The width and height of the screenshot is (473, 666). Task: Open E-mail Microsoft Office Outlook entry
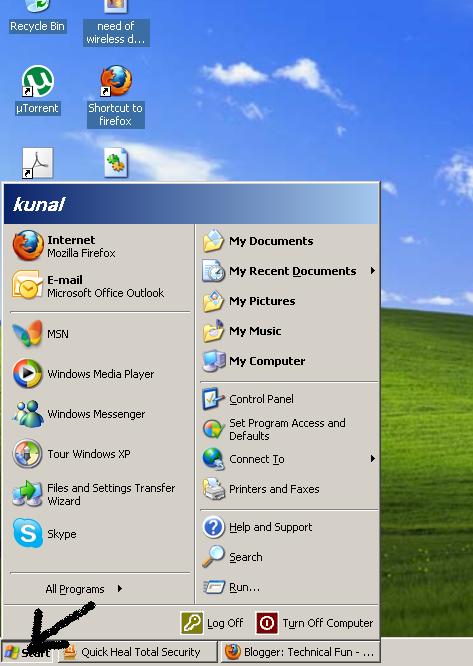[x=99, y=285]
